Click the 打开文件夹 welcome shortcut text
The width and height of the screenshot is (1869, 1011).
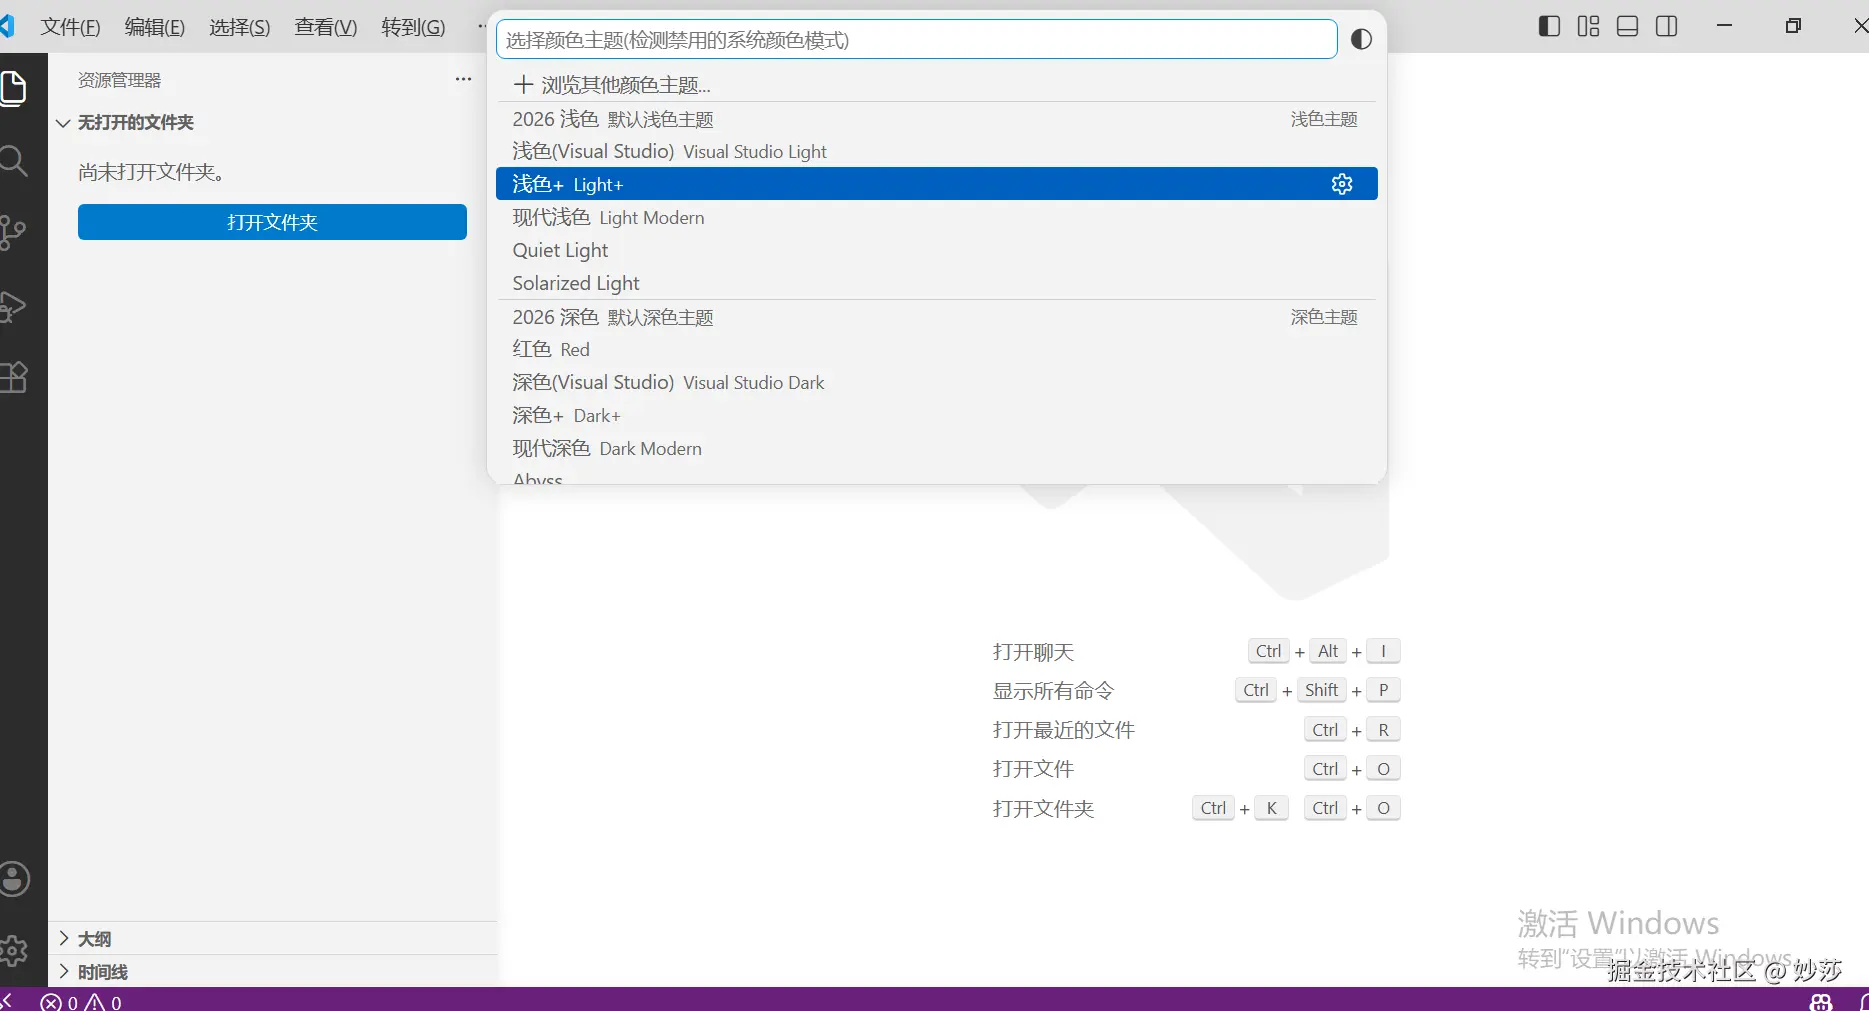[x=1043, y=809]
